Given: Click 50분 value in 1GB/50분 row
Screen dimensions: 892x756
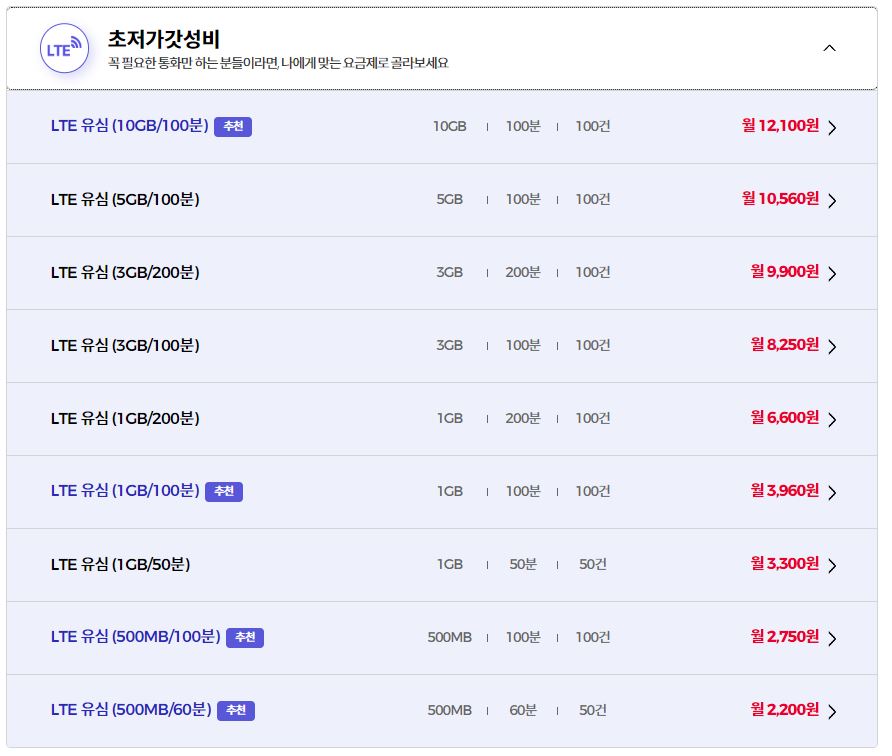Looking at the screenshot, I should tap(523, 564).
